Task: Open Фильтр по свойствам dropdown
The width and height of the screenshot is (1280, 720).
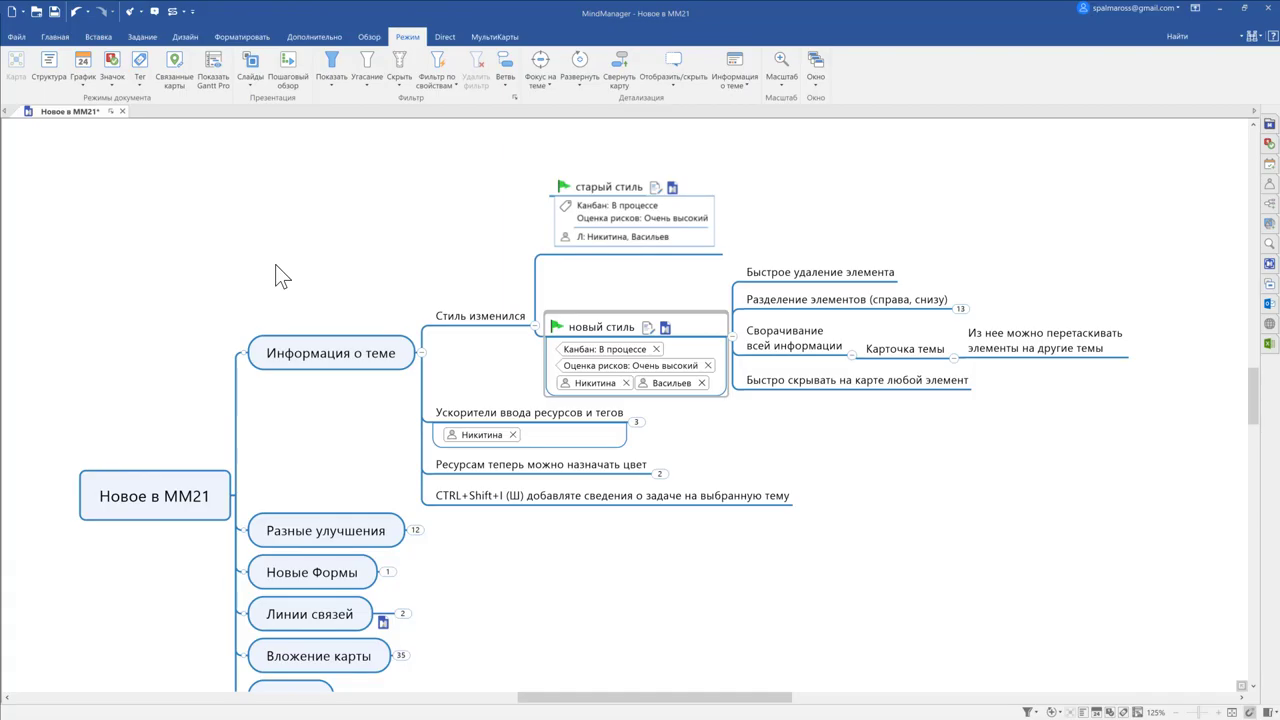Action: [437, 71]
